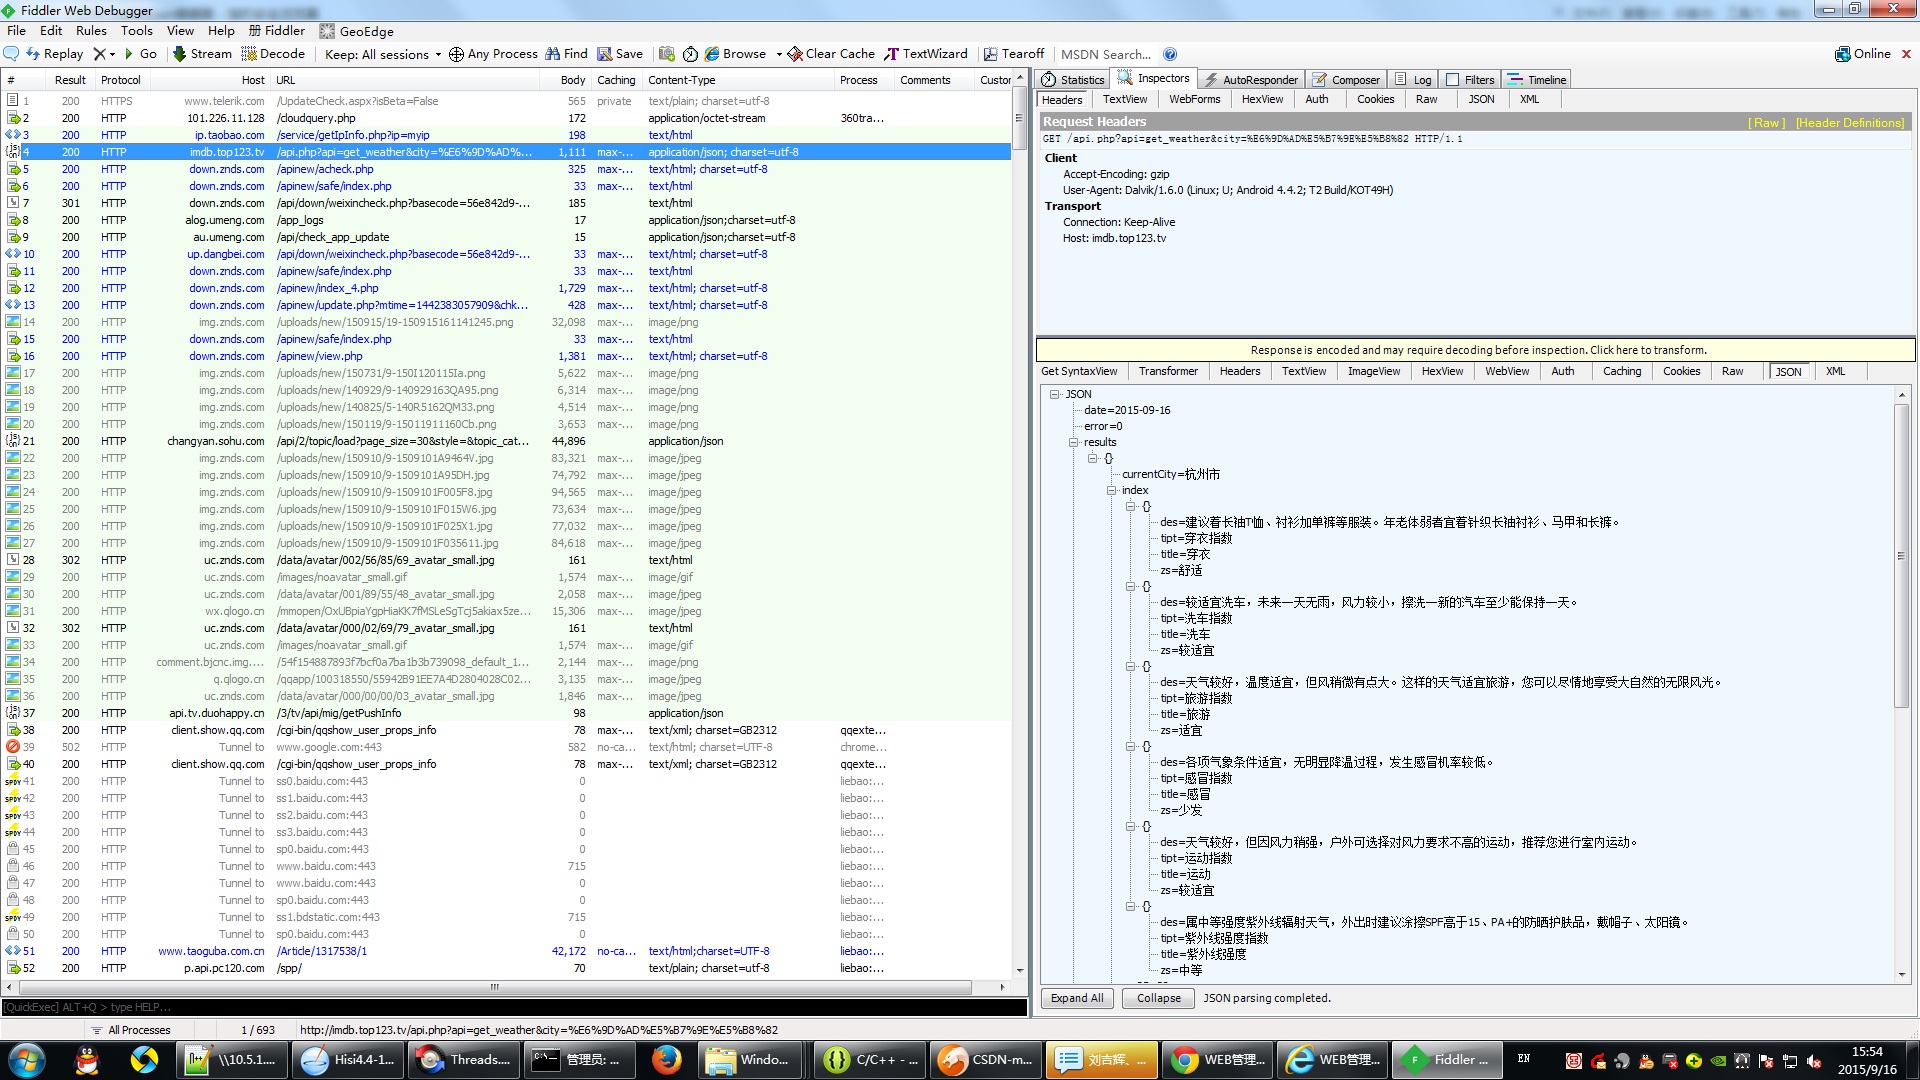
Task: Collapse the 穿衣指数 object node
Action: 1130,506
